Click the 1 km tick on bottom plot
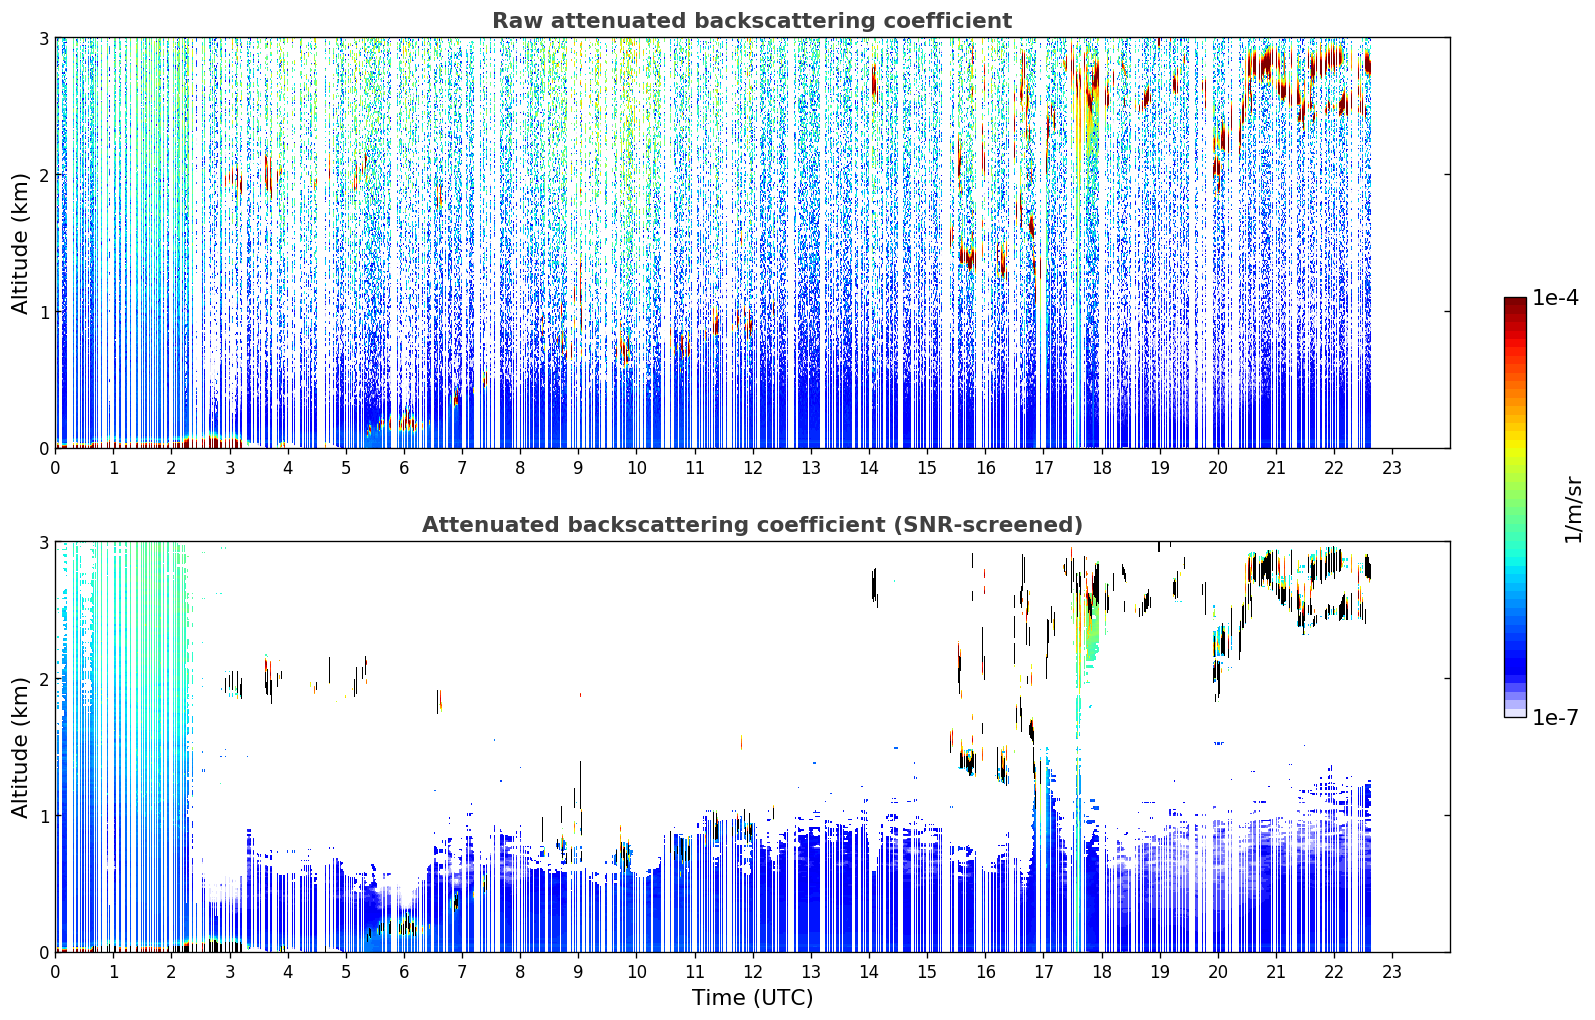The image size is (1595, 1020). tap(43, 816)
